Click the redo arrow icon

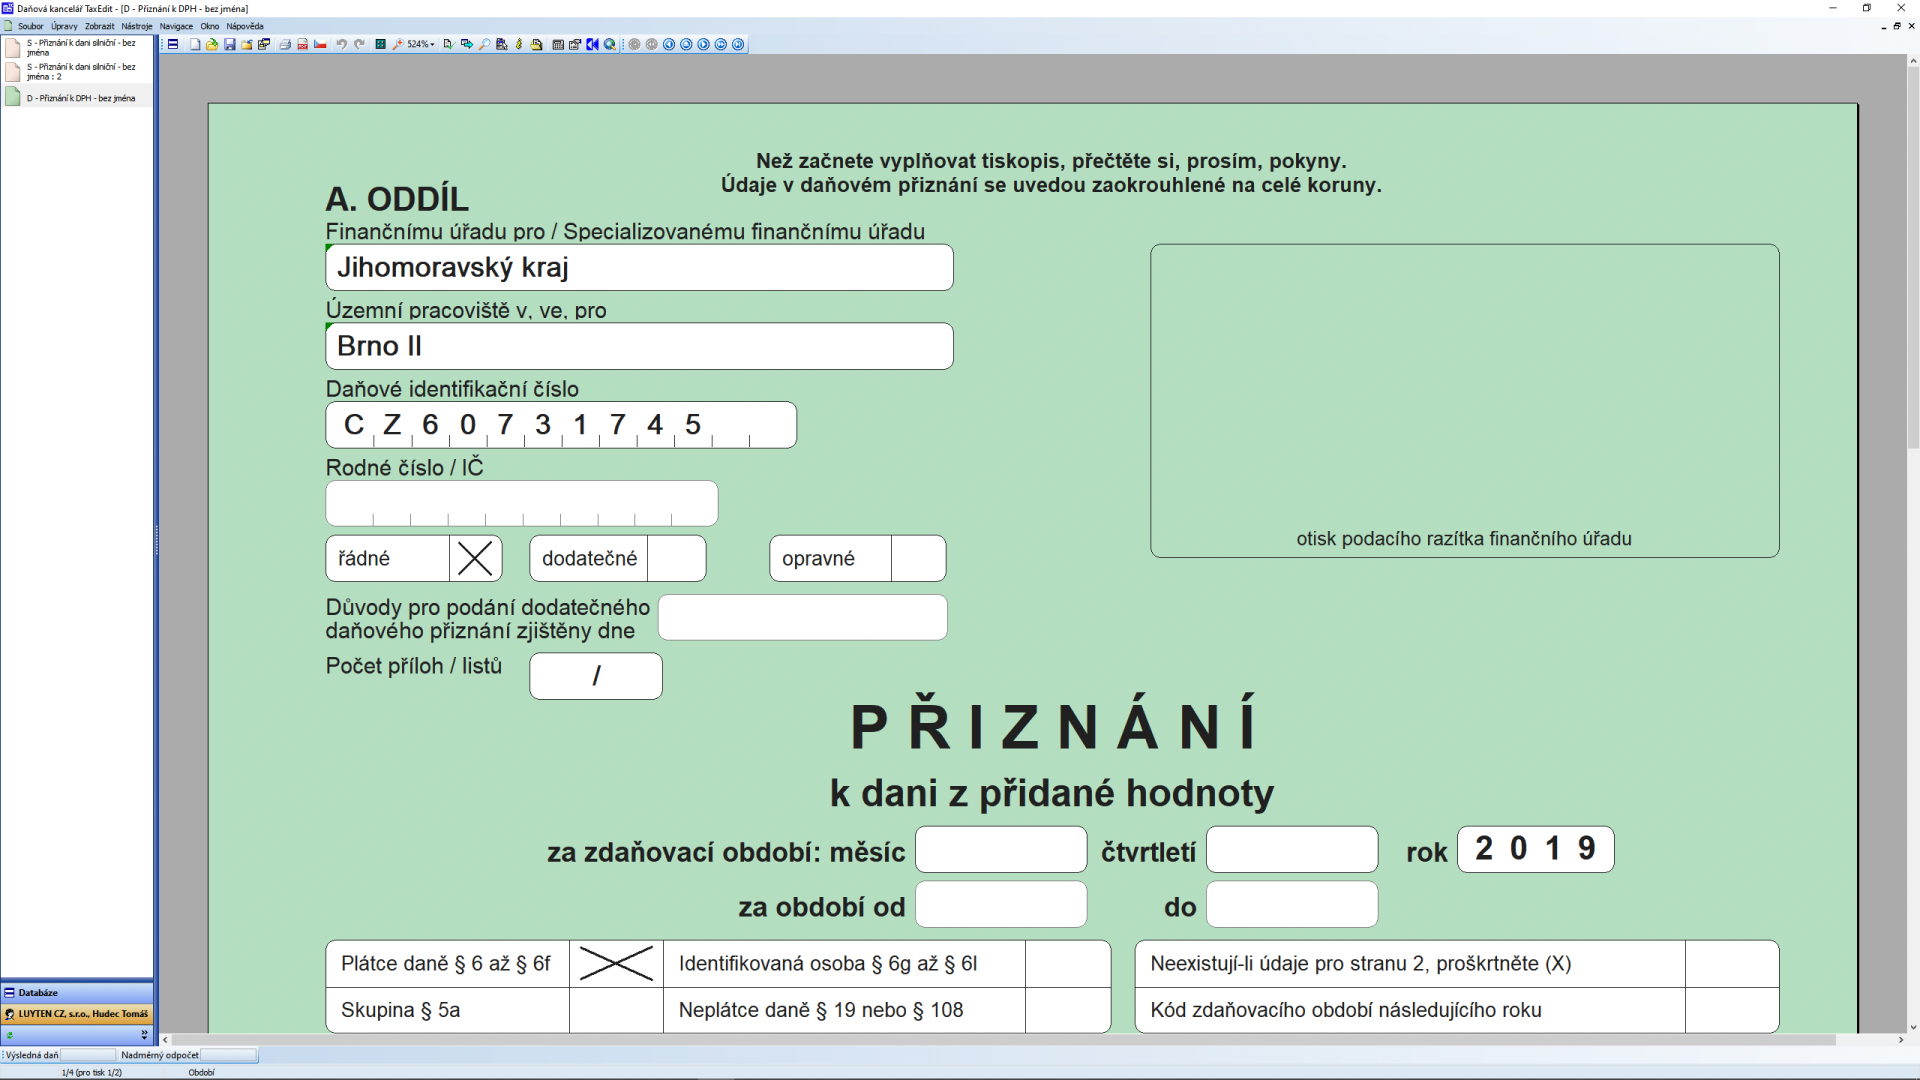click(x=359, y=44)
